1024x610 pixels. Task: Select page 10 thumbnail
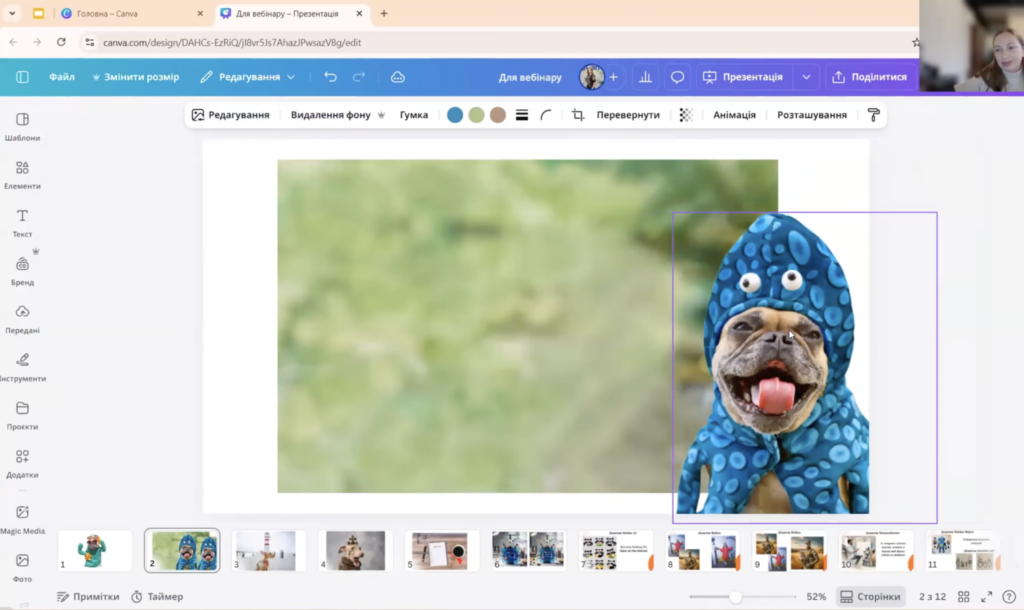876,551
